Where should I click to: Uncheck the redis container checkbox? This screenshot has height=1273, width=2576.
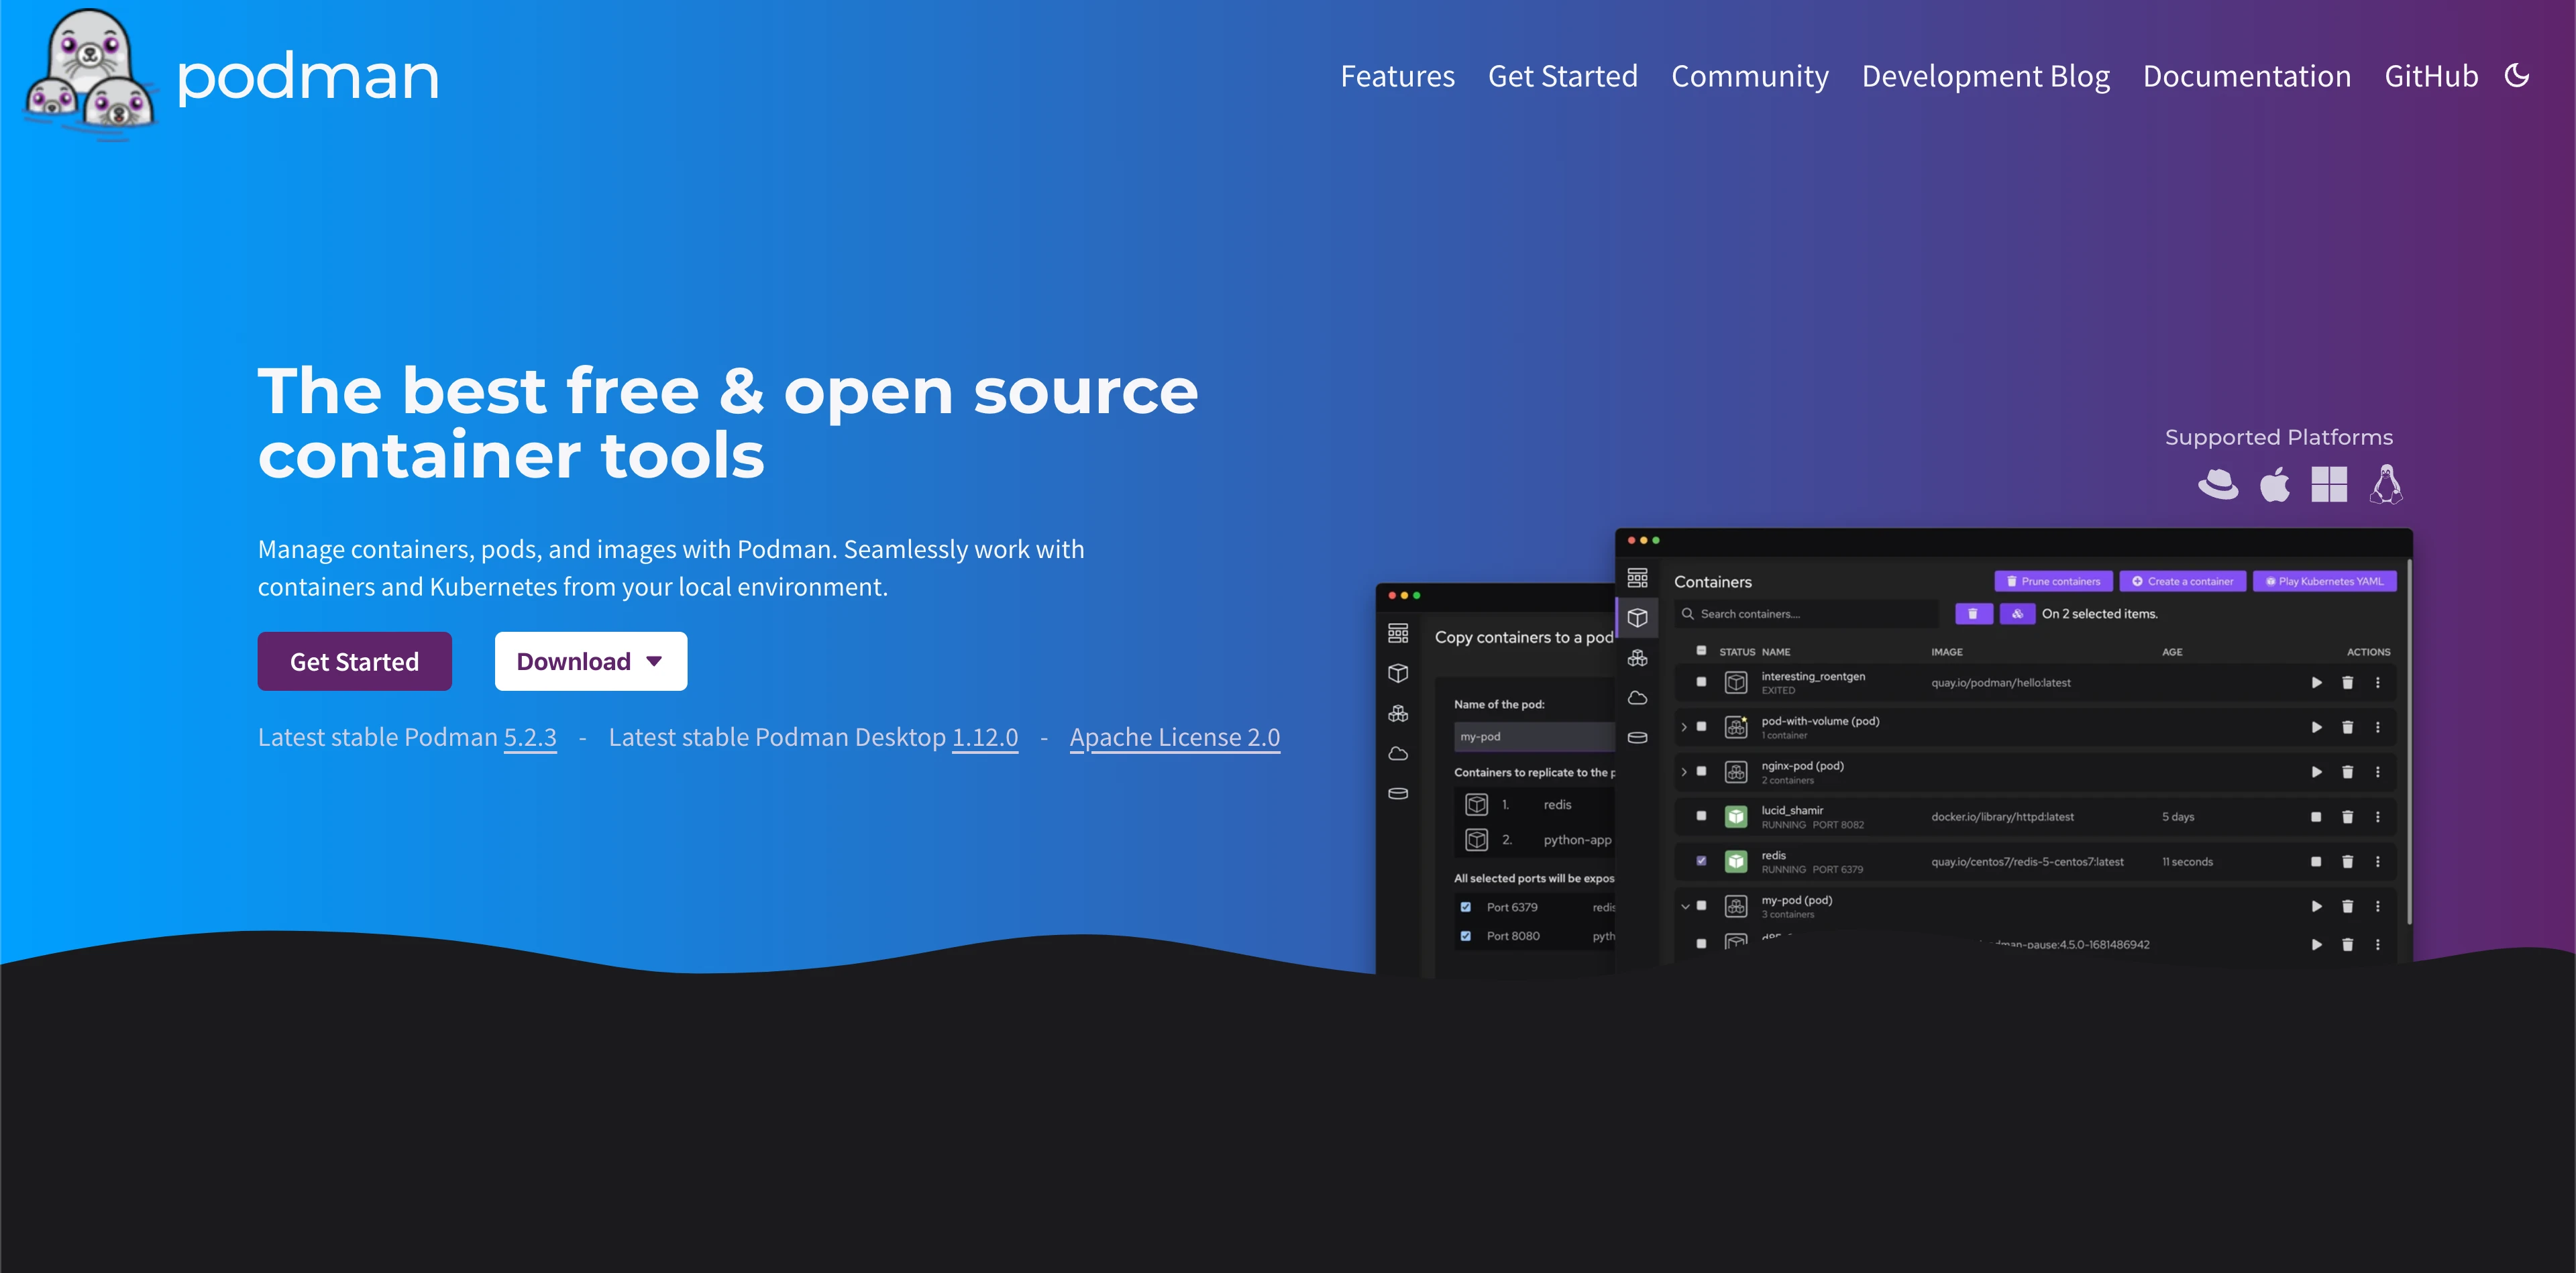(x=1701, y=861)
